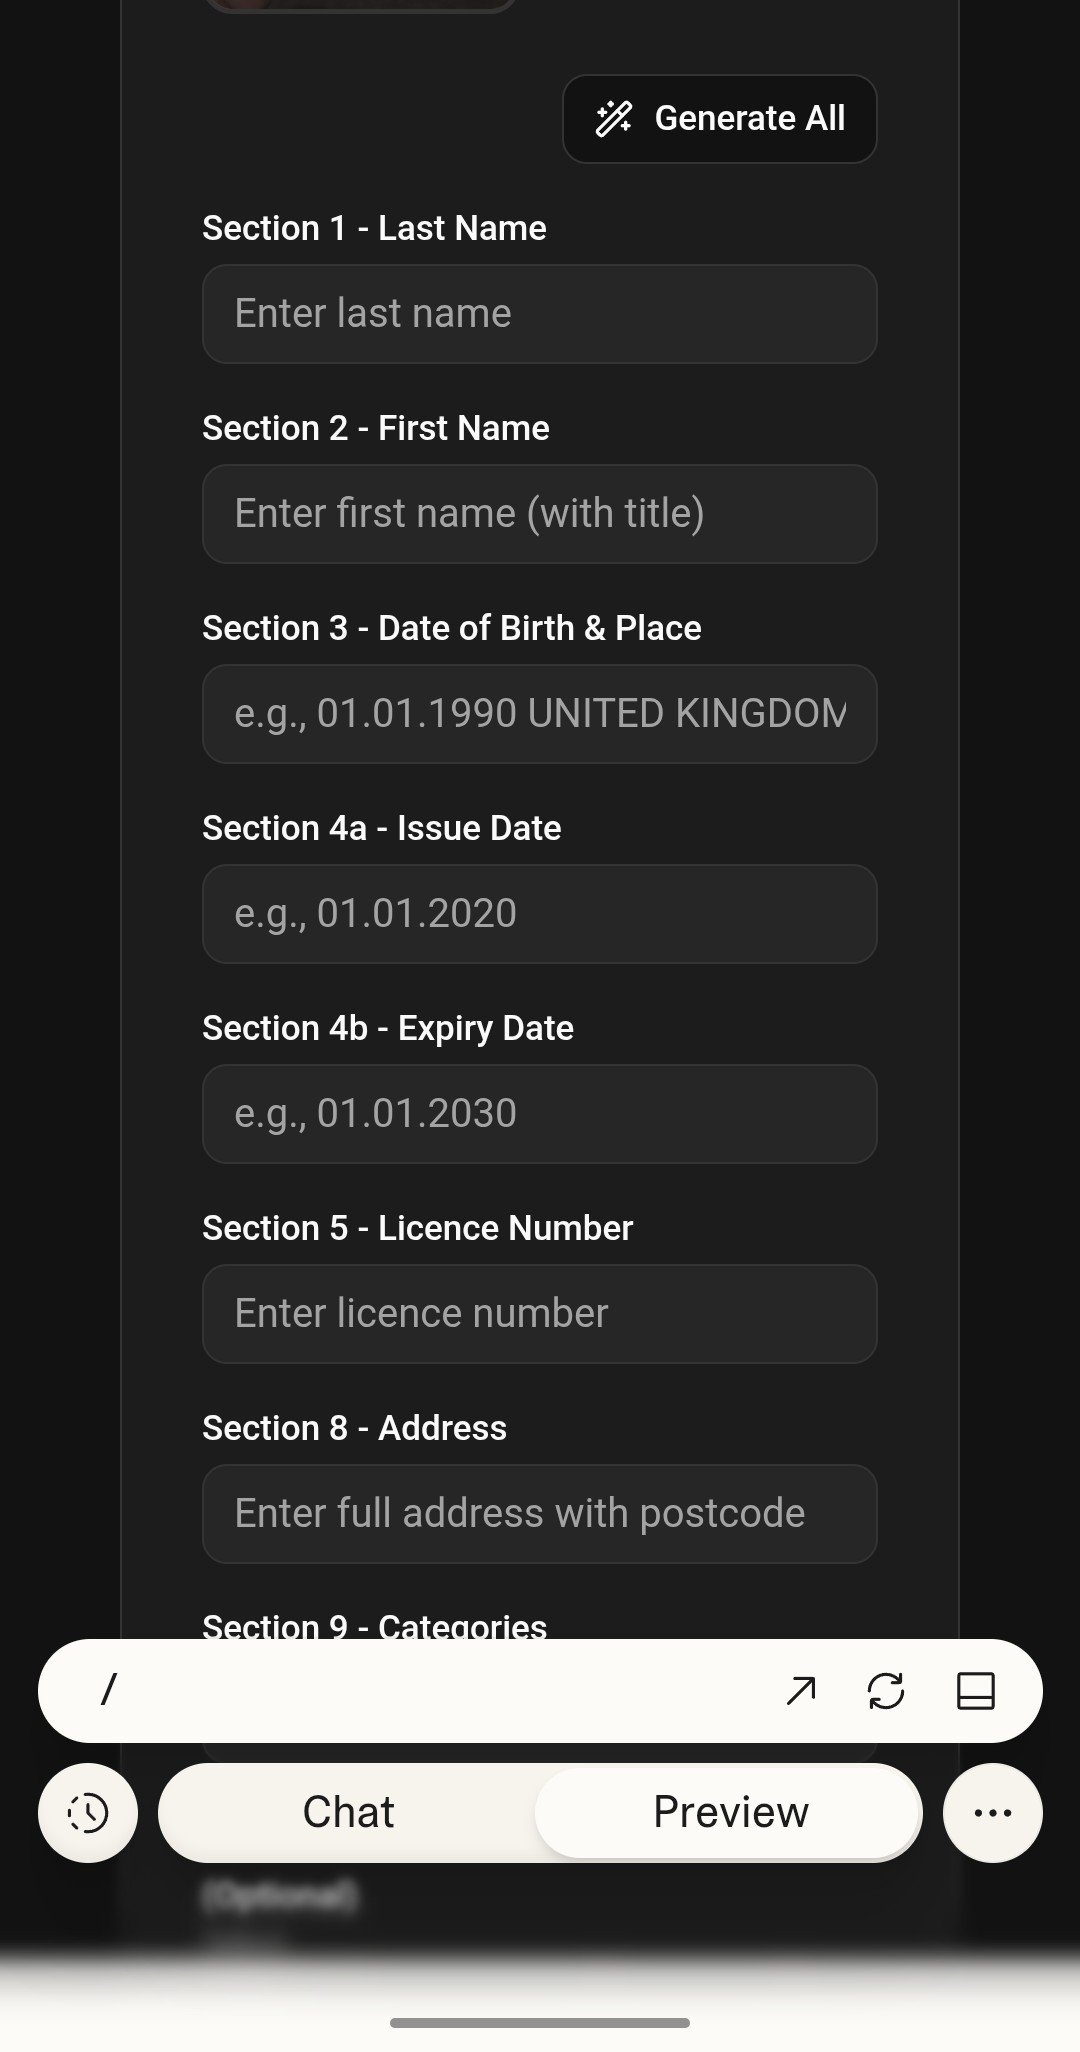1080x2052 pixels.
Task: Click the Last Name input field
Action: pyautogui.click(x=540, y=314)
